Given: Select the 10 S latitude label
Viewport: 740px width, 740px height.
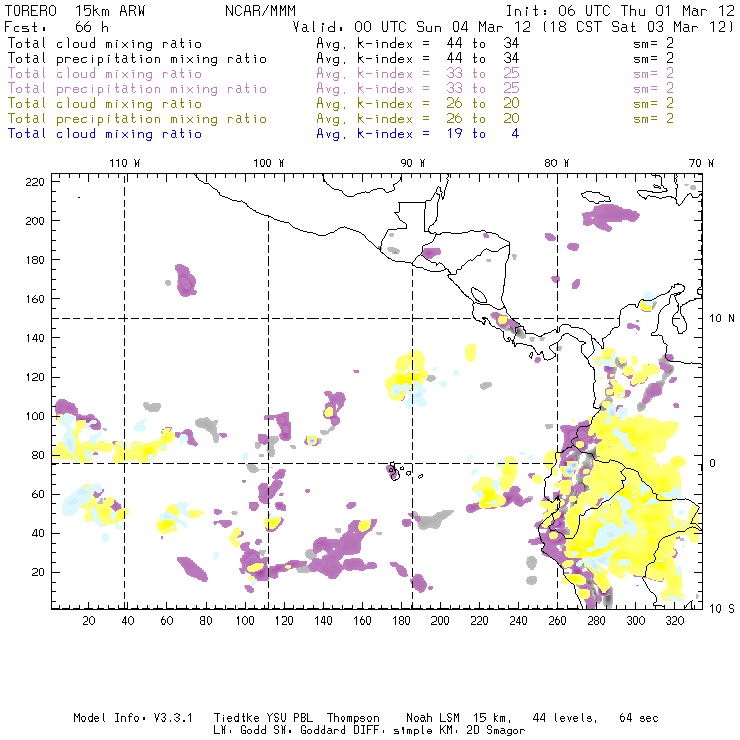Looking at the screenshot, I should pos(722,608).
